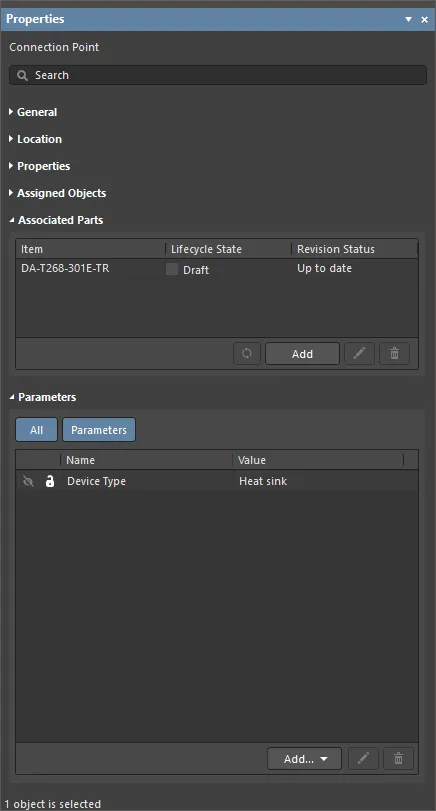Screen dimensions: 436x811
Task: Click the trash icon in Parameters section
Action: 398,759
